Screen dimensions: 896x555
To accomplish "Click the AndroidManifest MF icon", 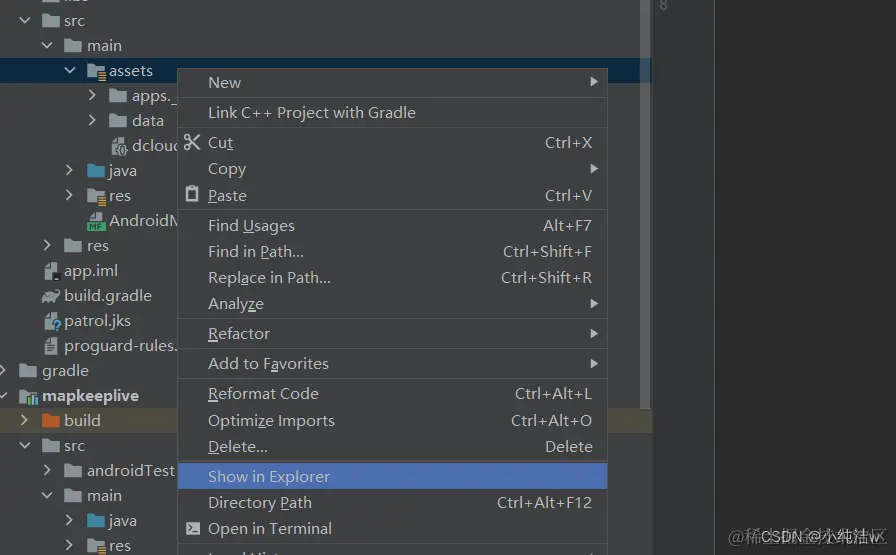I will [96, 221].
